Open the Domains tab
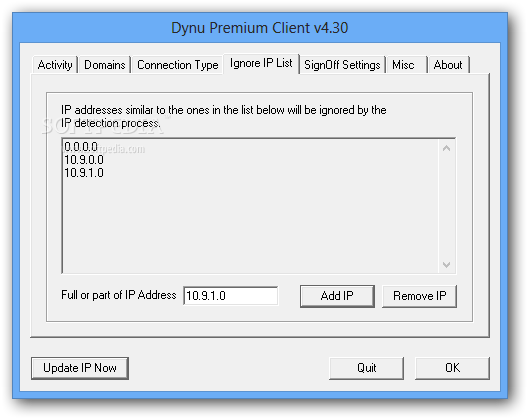Viewport: 528px width, 419px height. click(x=105, y=65)
